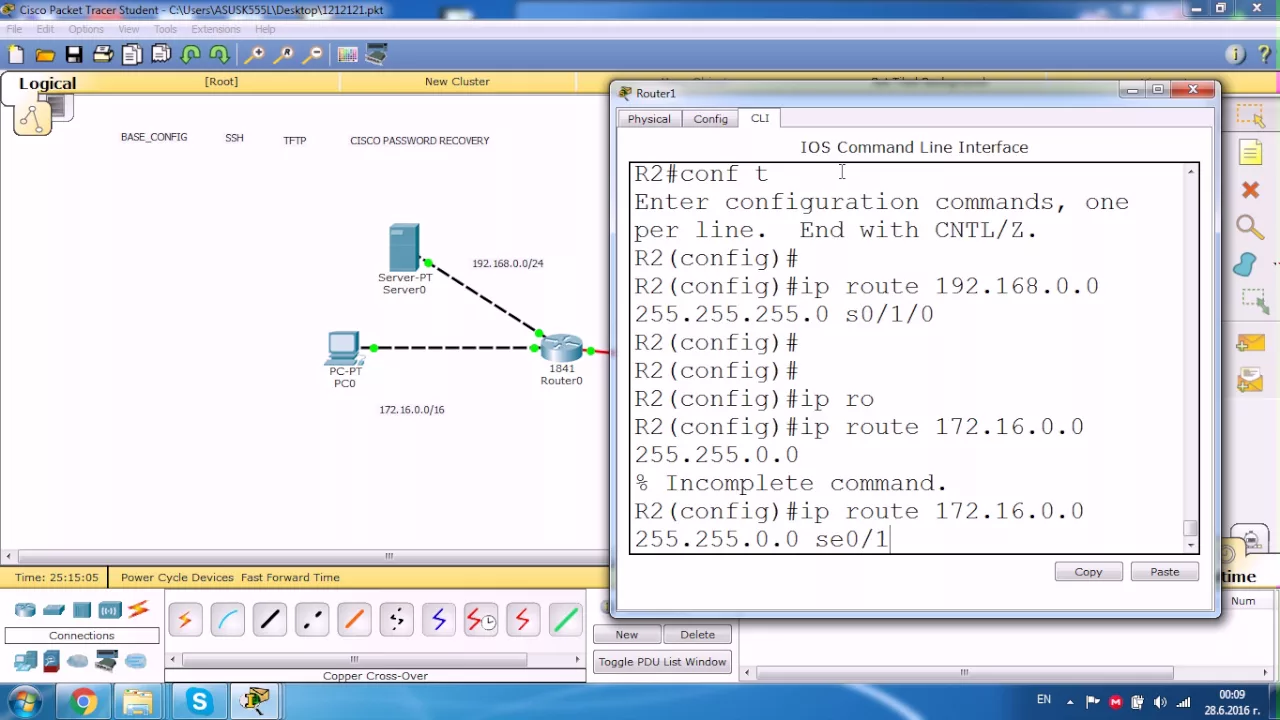Activate the Delete tool red X
Viewport: 1280px width, 720px height.
click(x=1250, y=189)
